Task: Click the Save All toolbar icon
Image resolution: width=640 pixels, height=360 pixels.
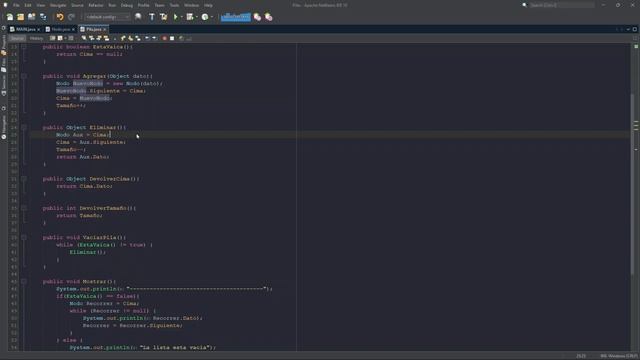Action: pyautogui.click(x=43, y=17)
